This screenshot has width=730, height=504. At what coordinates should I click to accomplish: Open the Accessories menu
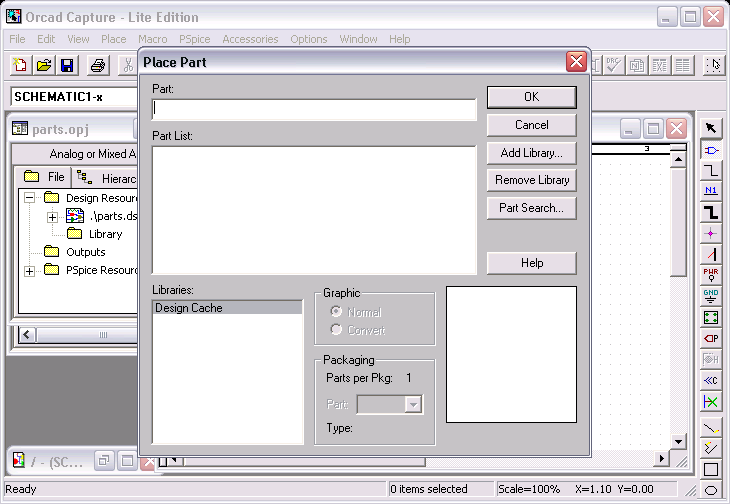click(x=250, y=39)
